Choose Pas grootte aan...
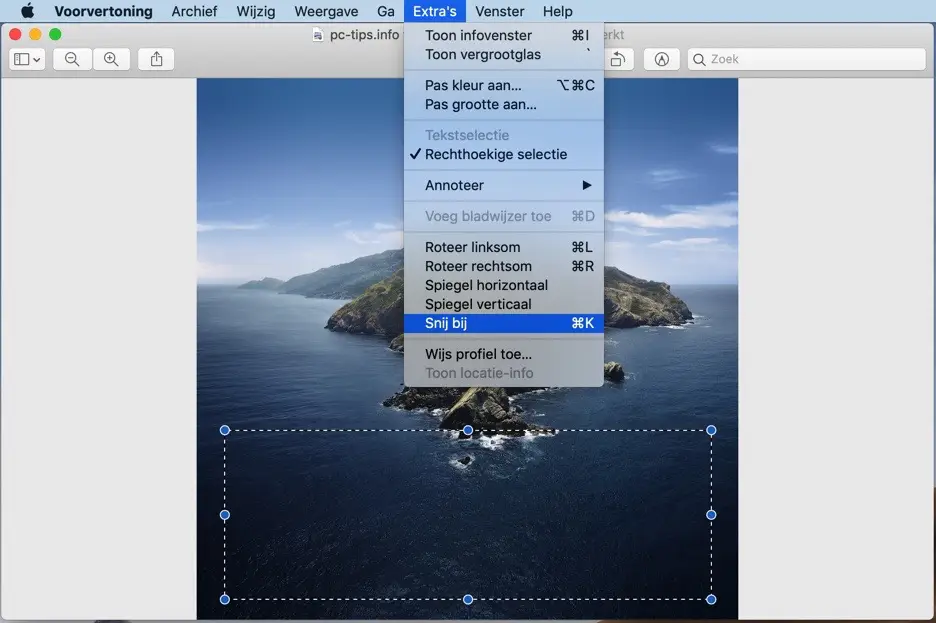 (504, 104)
